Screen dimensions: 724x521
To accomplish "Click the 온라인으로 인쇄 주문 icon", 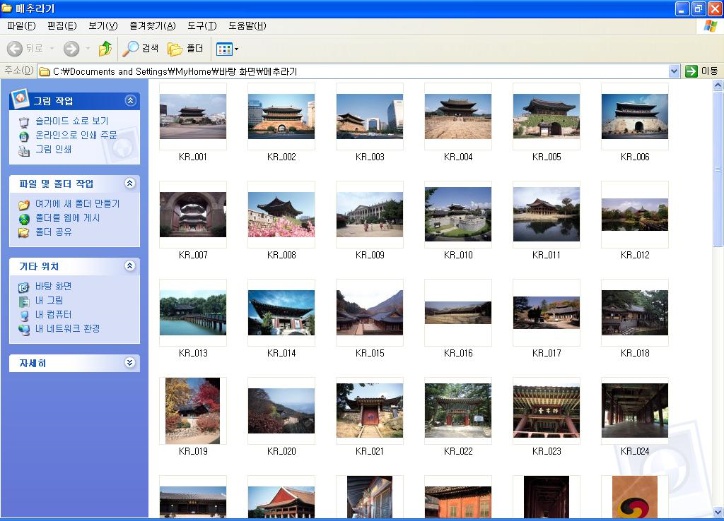I will tap(24, 135).
